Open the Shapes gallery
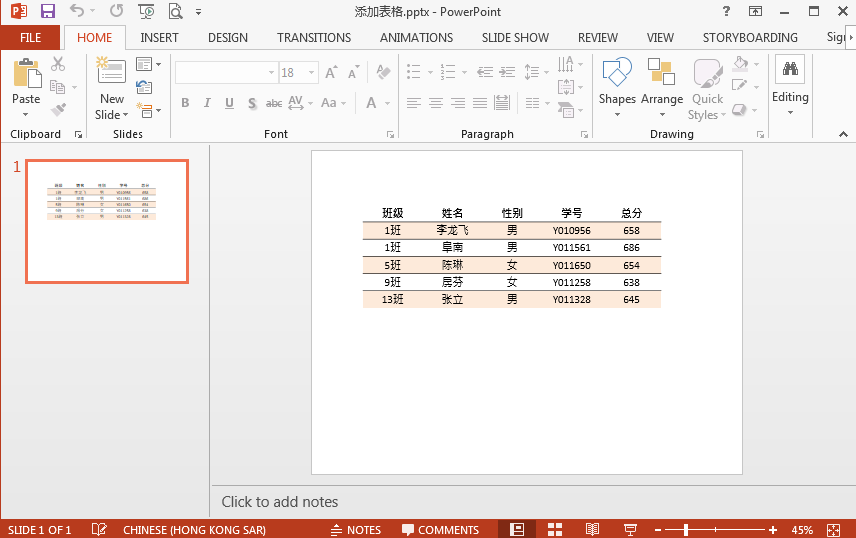 click(617, 87)
